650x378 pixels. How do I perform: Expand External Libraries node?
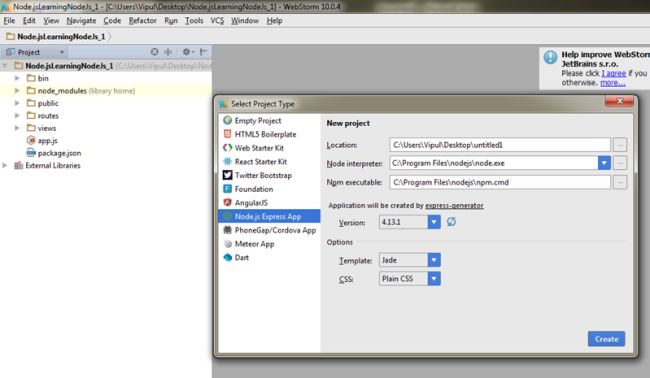[5, 165]
